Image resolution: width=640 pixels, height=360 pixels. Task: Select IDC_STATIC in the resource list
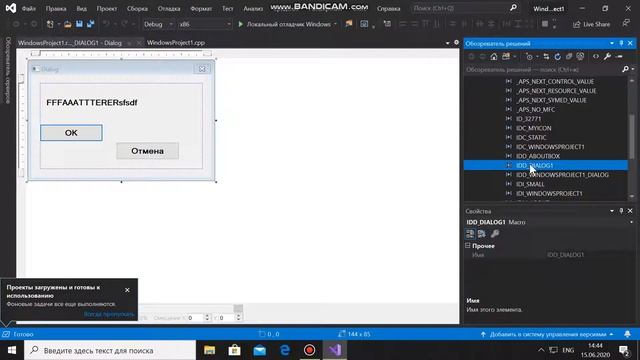click(531, 138)
